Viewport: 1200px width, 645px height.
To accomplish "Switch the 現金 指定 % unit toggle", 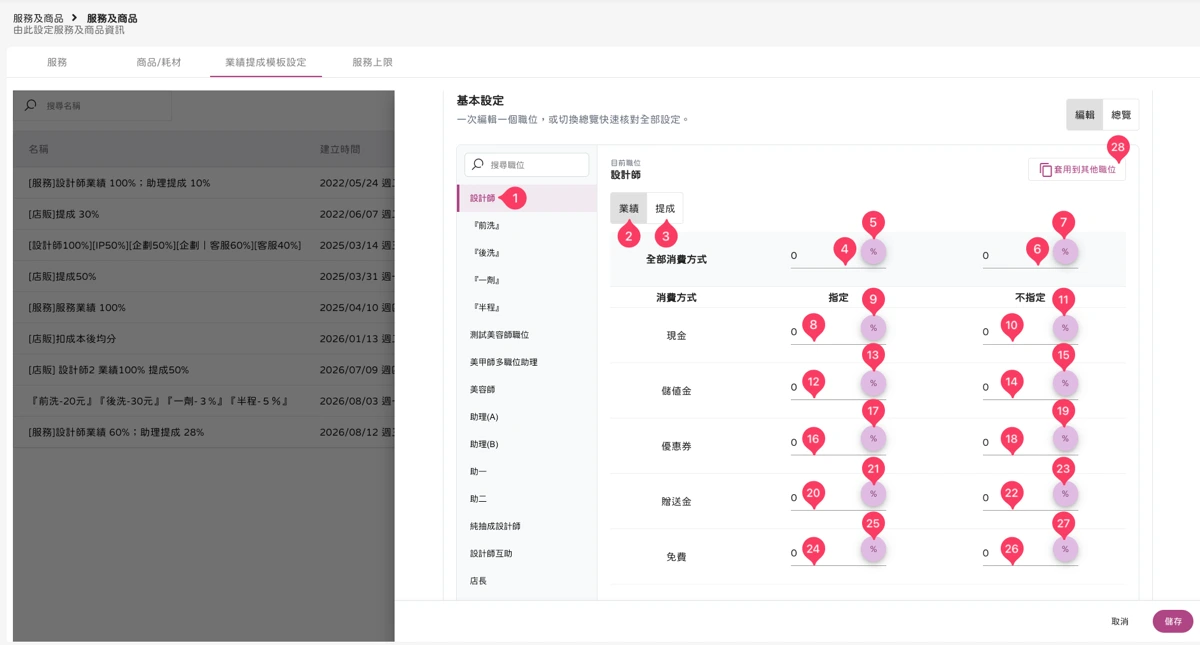I will click(x=873, y=328).
